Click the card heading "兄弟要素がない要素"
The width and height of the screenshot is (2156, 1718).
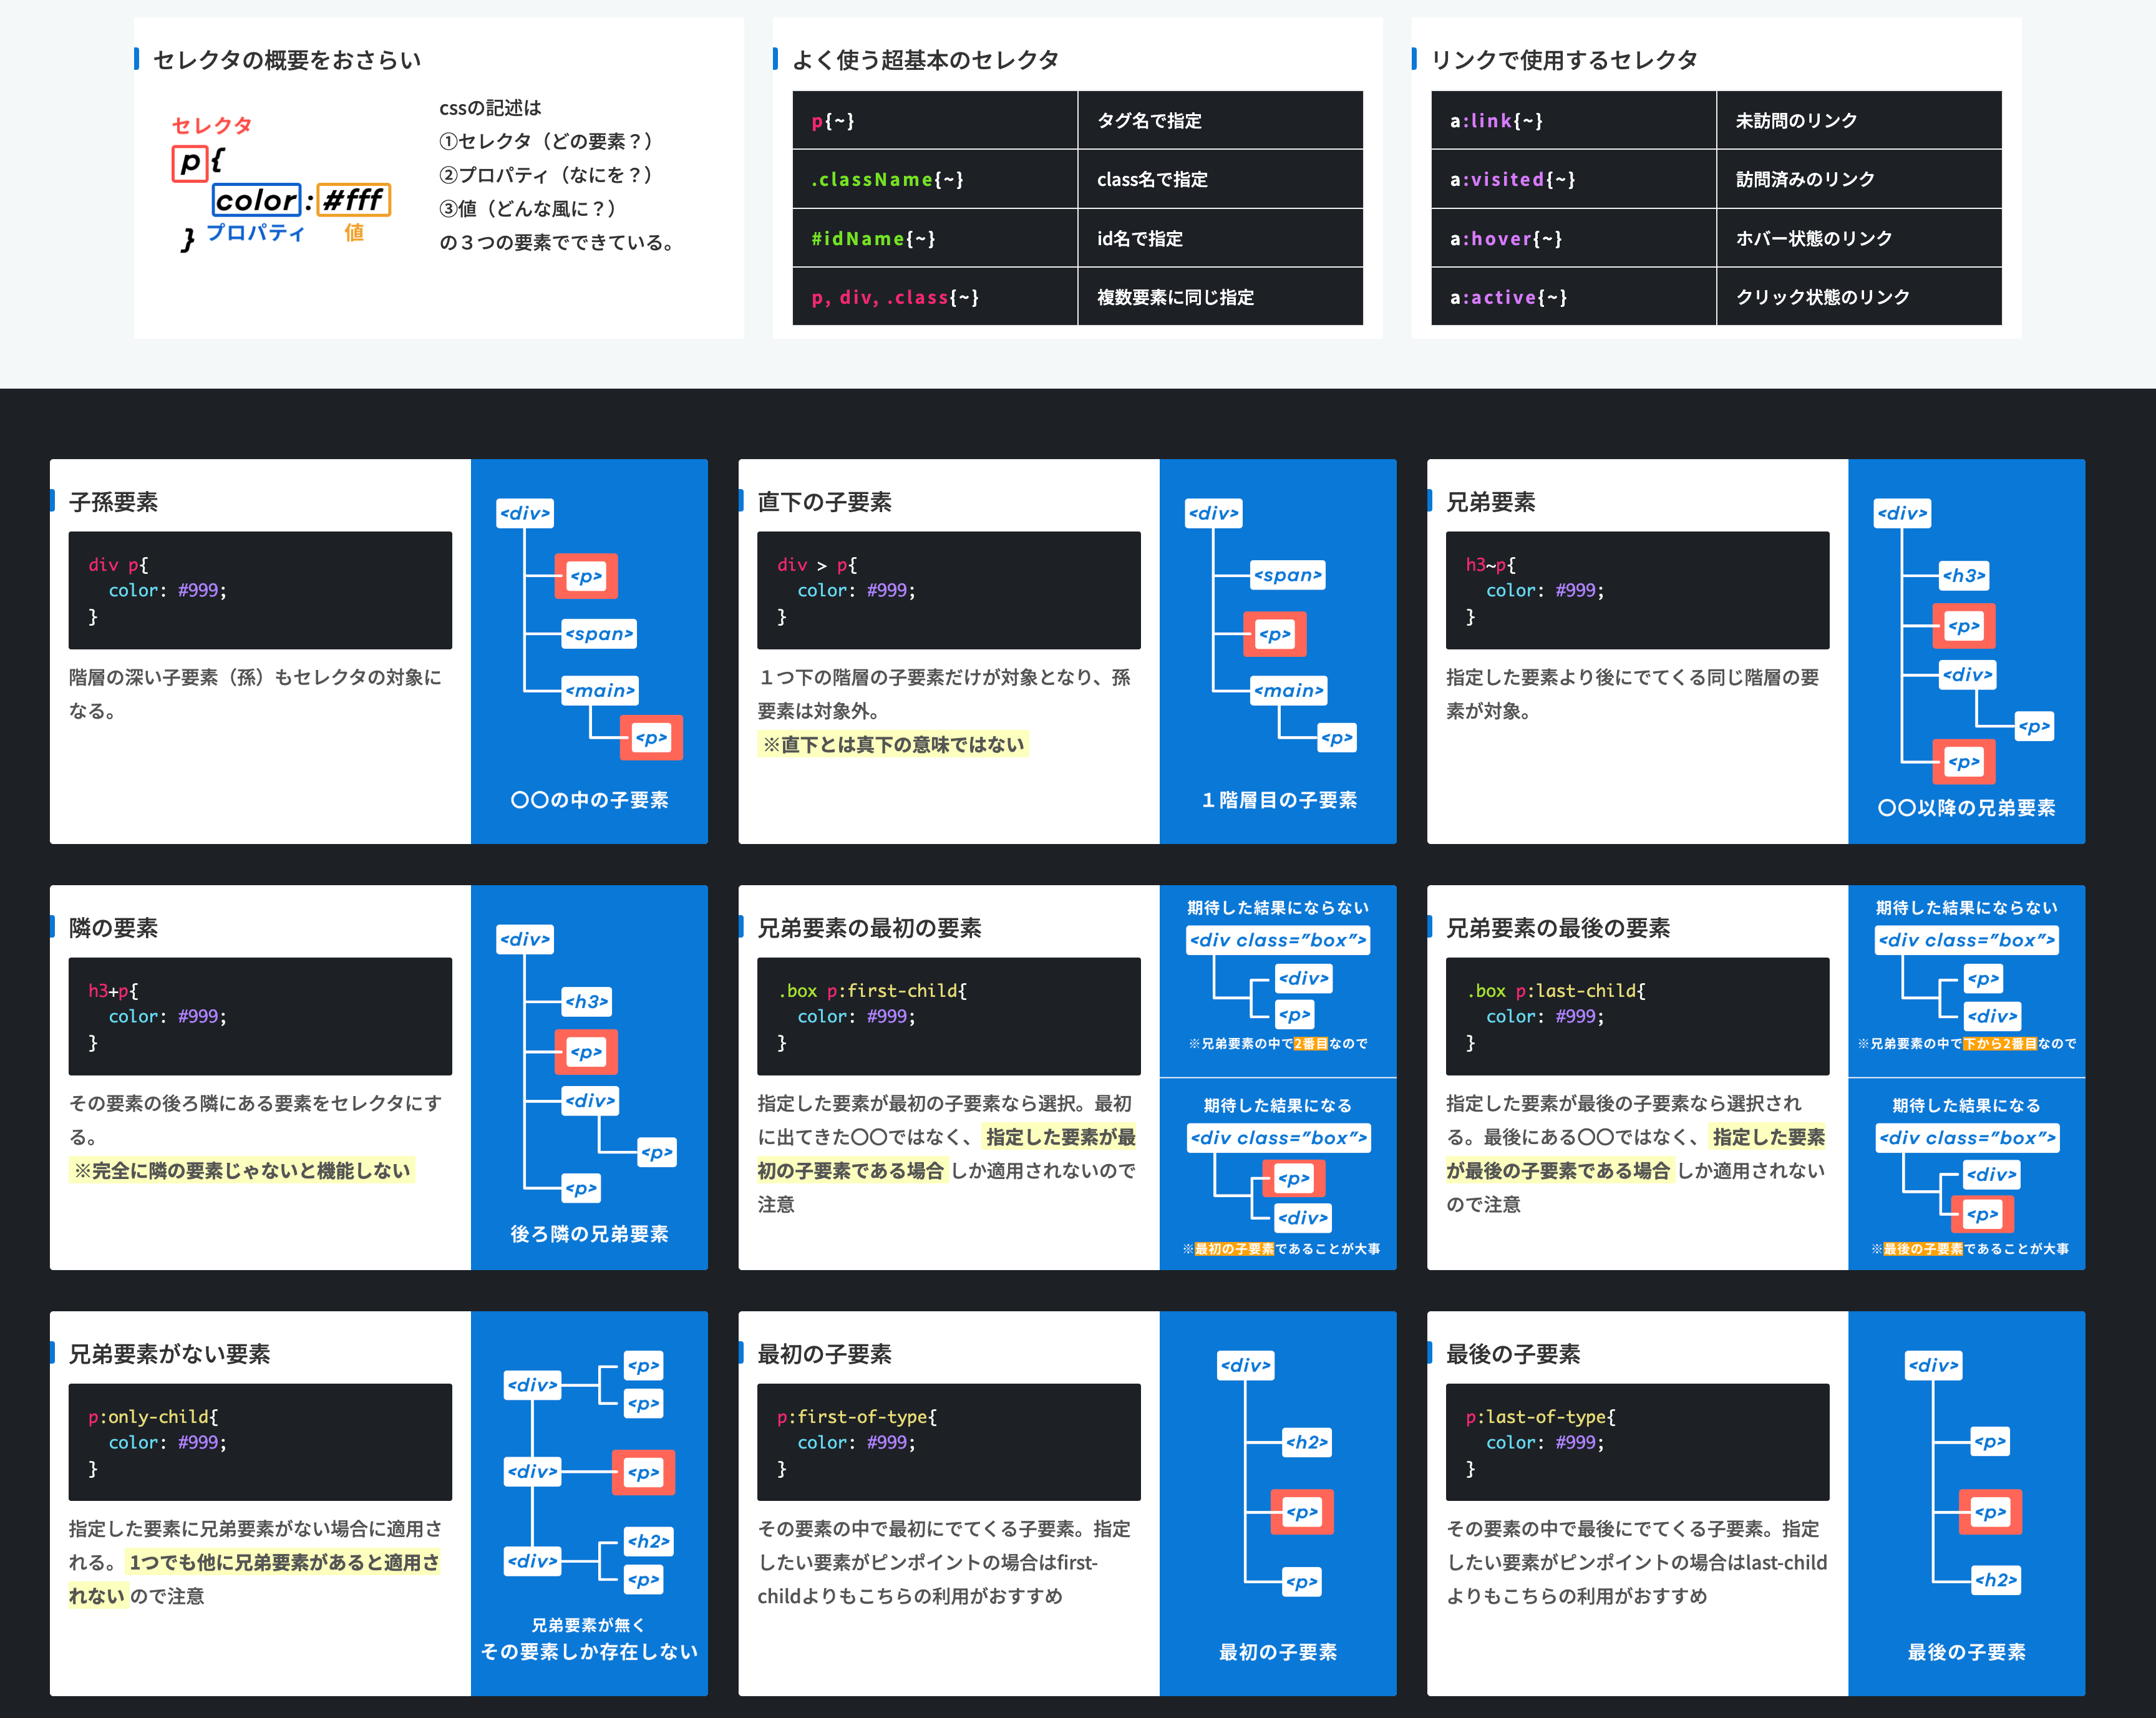(x=169, y=1354)
